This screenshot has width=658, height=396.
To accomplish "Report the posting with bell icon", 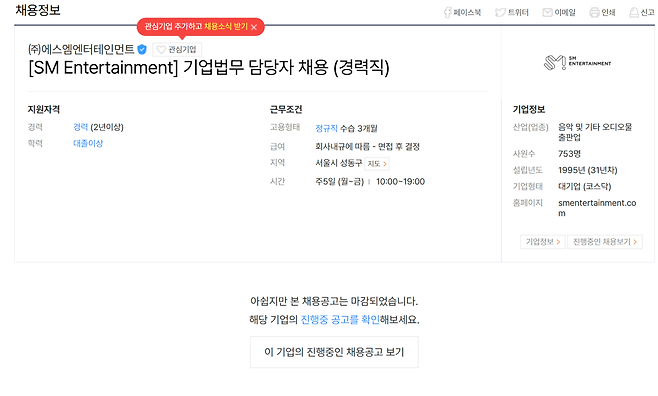I will pyautogui.click(x=641, y=13).
